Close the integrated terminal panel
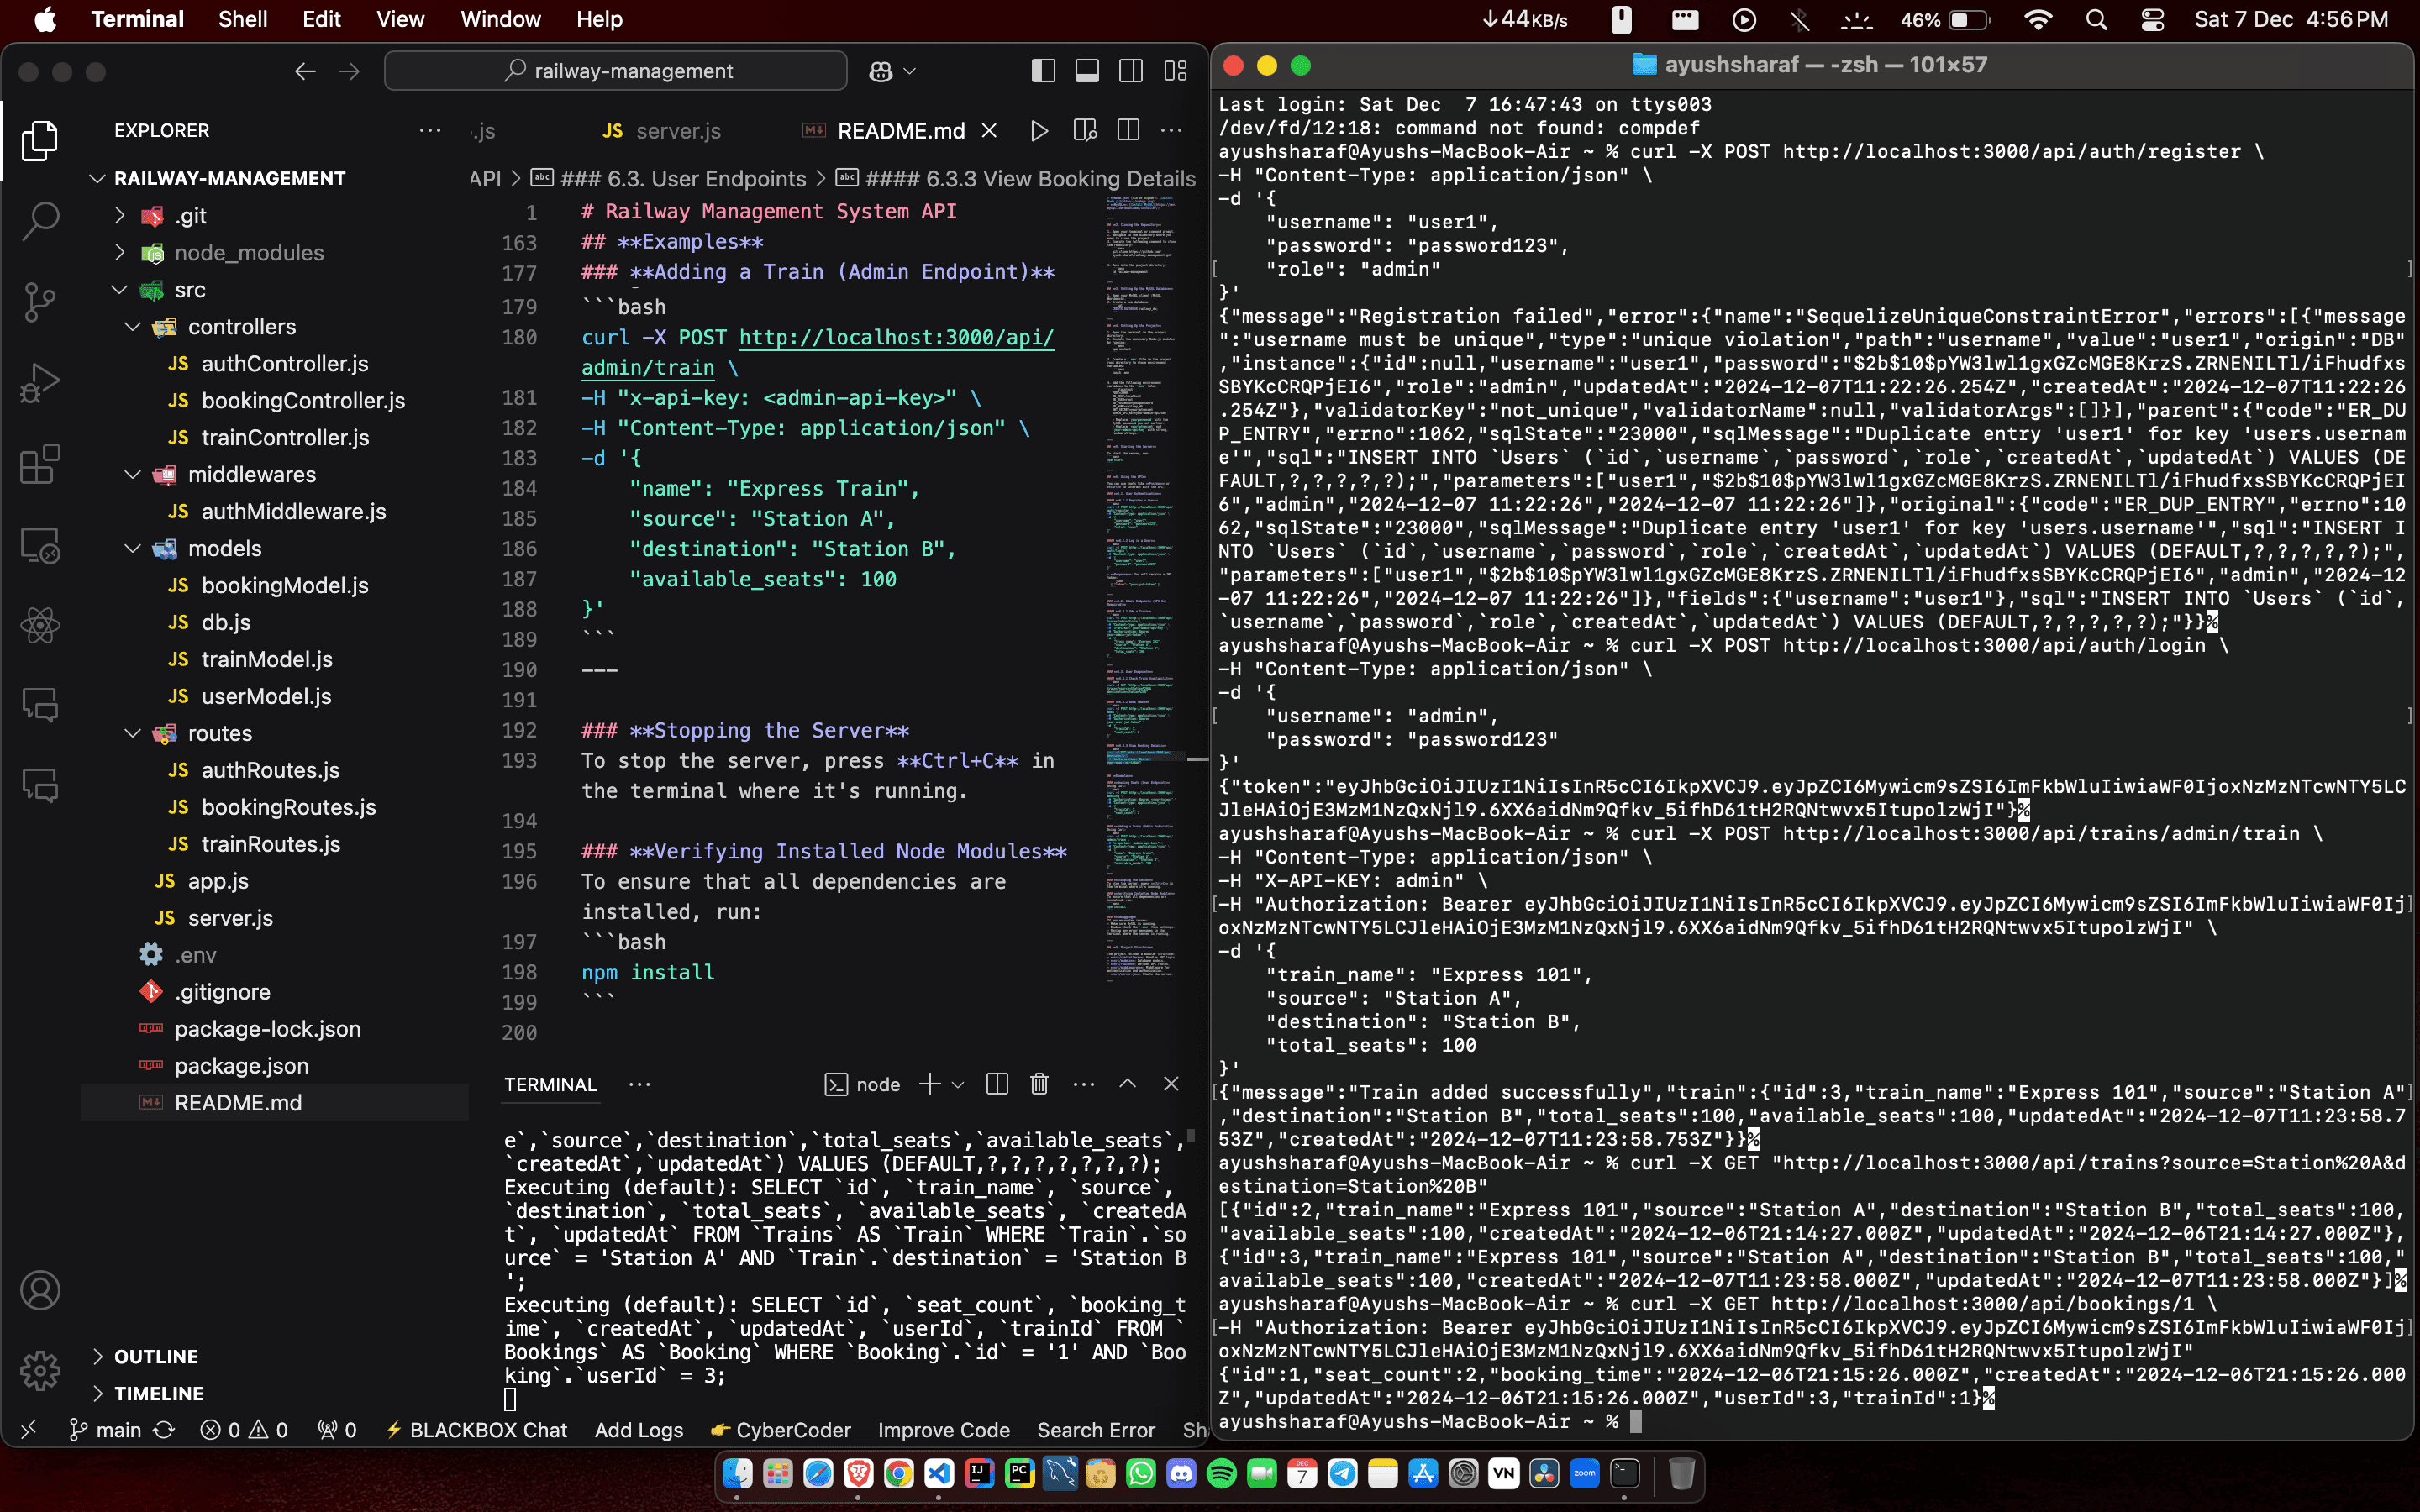 pos(1171,1084)
